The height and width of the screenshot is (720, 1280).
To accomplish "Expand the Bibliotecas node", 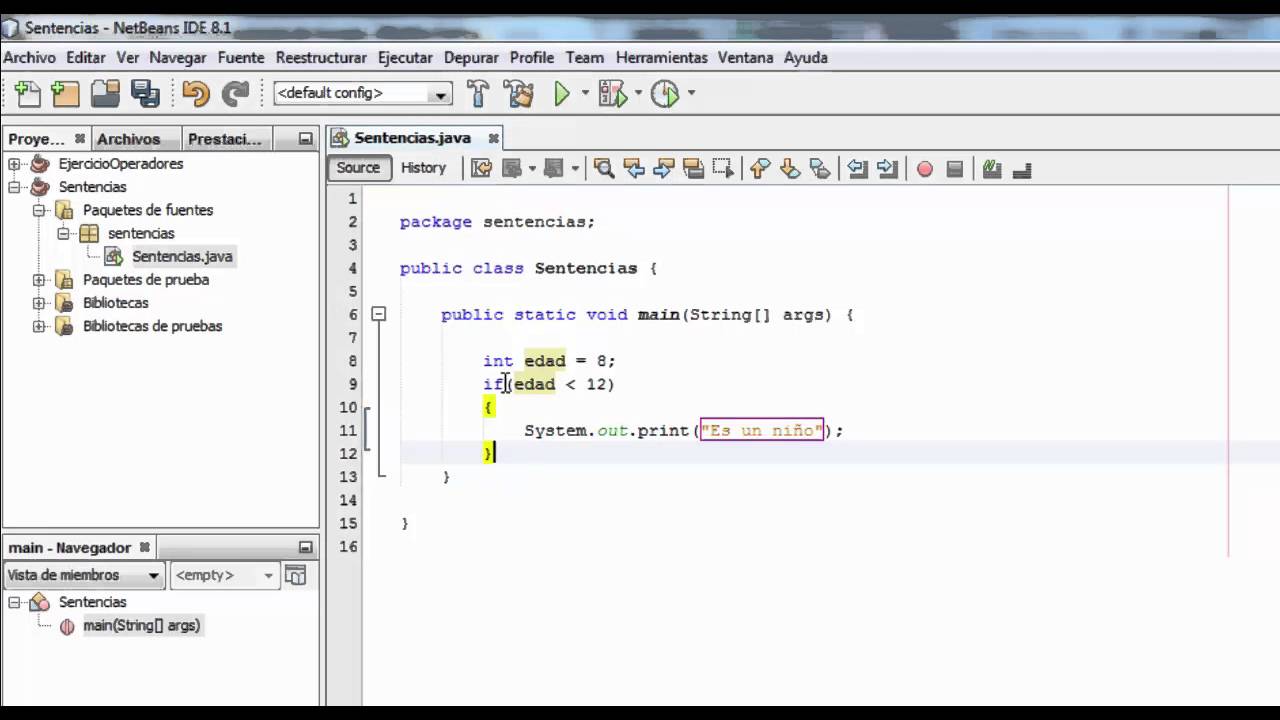I will (38, 303).
